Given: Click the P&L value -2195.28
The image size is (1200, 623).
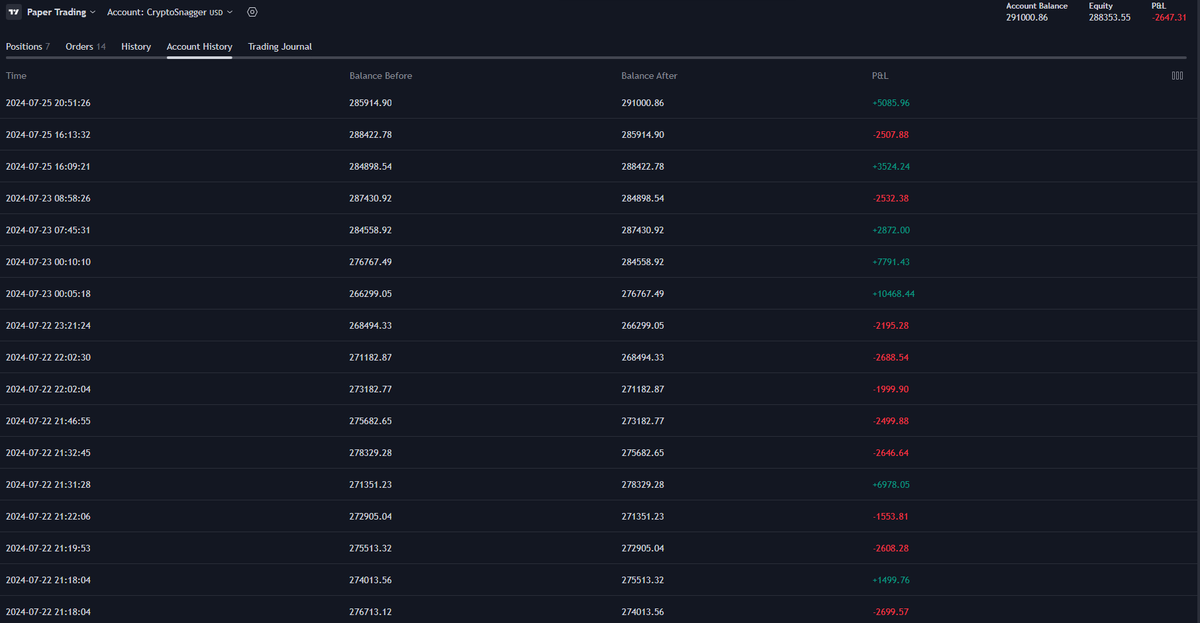Looking at the screenshot, I should click(x=890, y=326).
